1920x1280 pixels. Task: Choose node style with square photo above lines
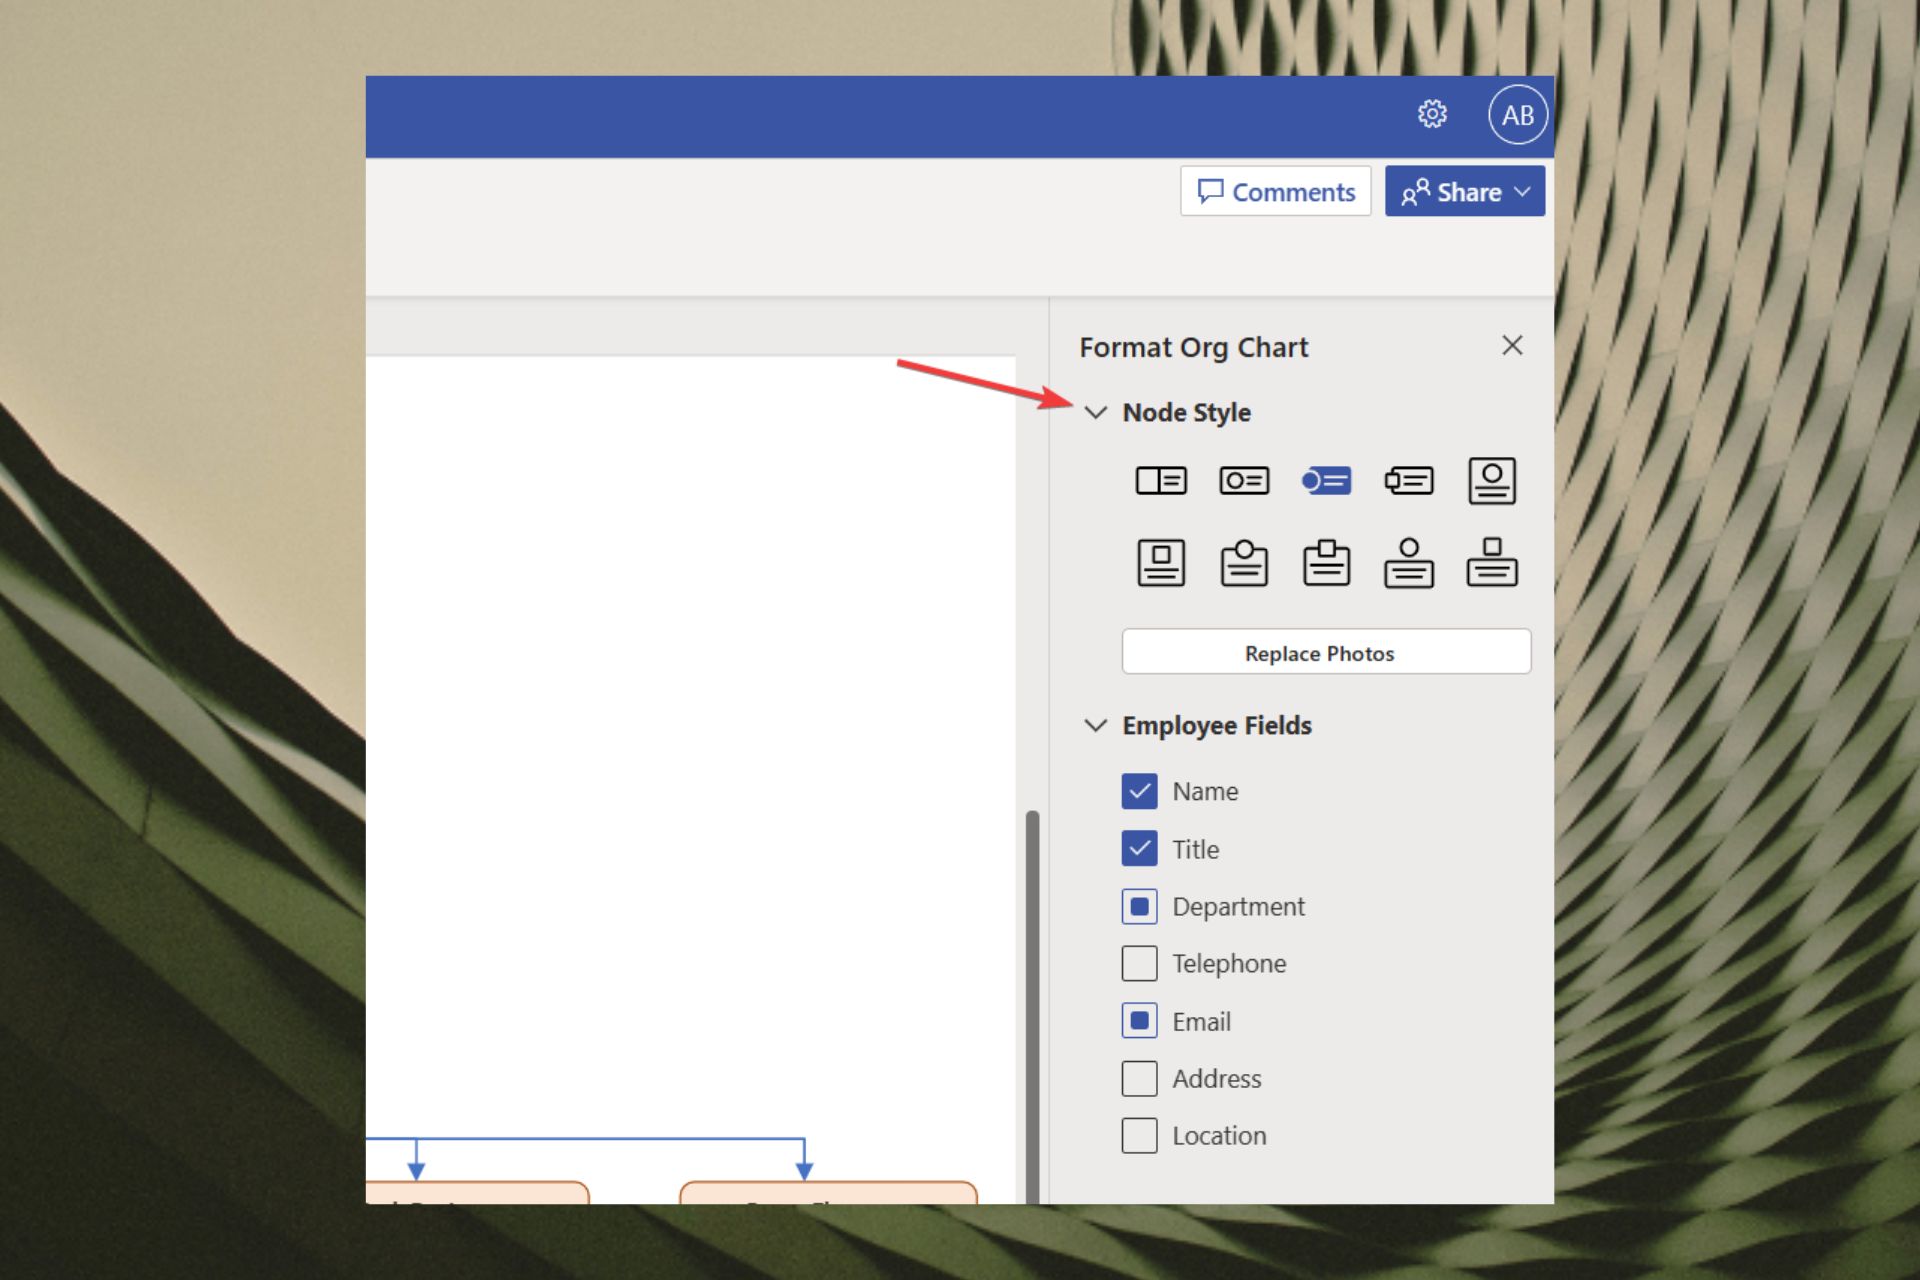coord(1491,563)
